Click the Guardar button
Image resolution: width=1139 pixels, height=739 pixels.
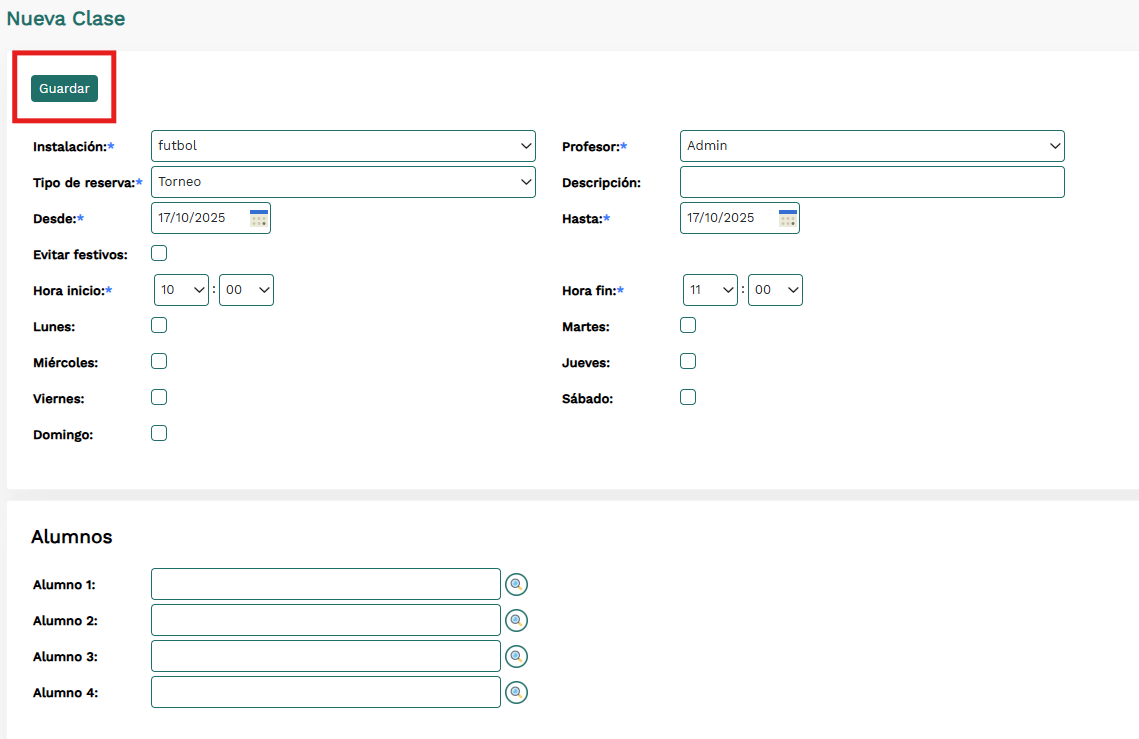[64, 88]
